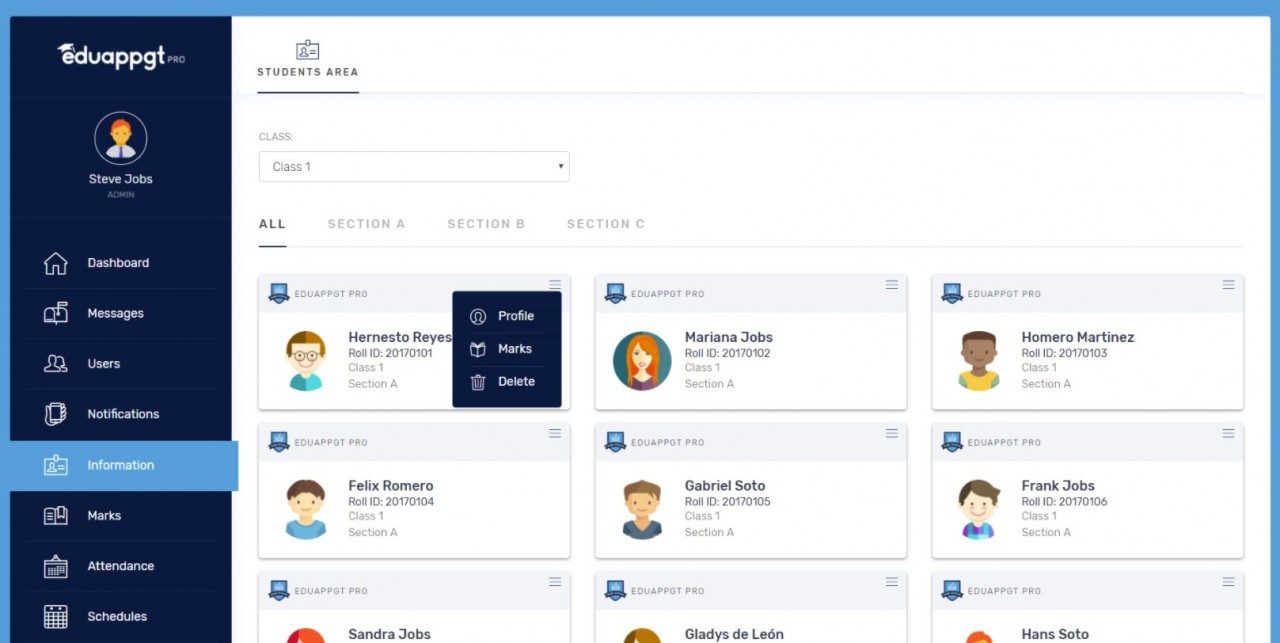Choose Delete in the student context menu
Image resolution: width=1280 pixels, height=643 pixels.
[515, 382]
